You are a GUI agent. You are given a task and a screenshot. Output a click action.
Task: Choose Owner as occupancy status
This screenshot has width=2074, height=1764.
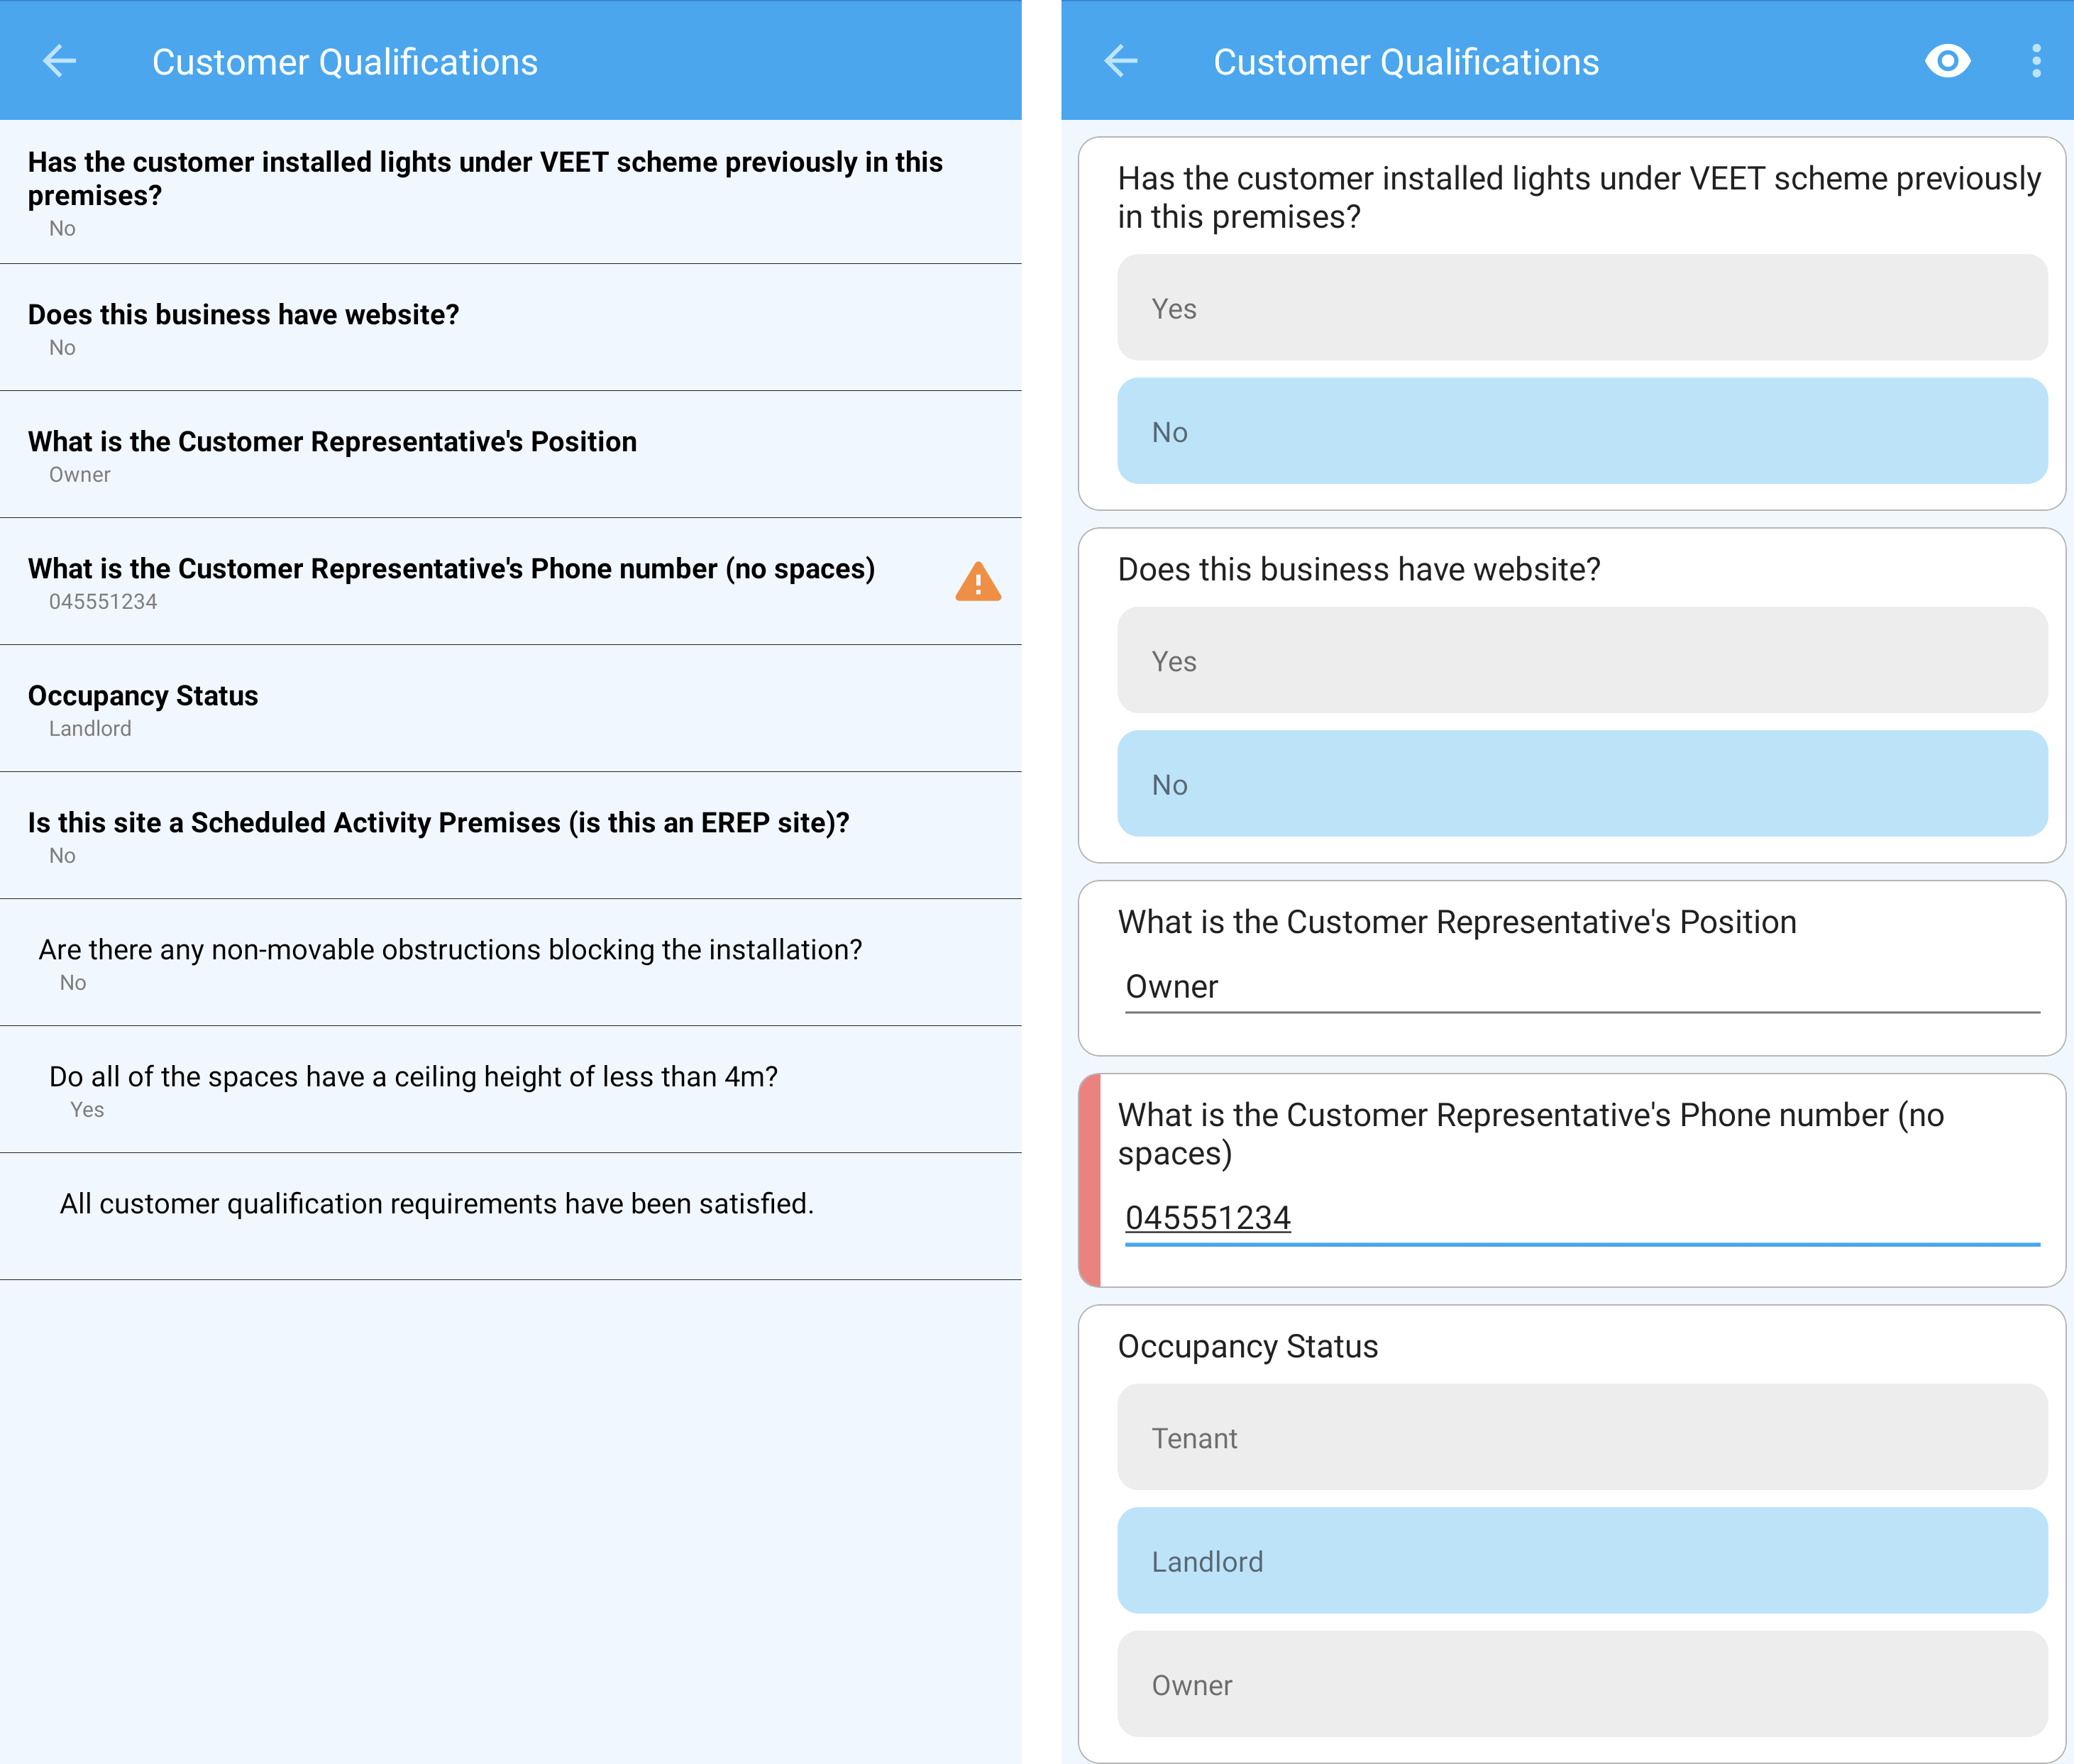pyautogui.click(x=1581, y=1685)
